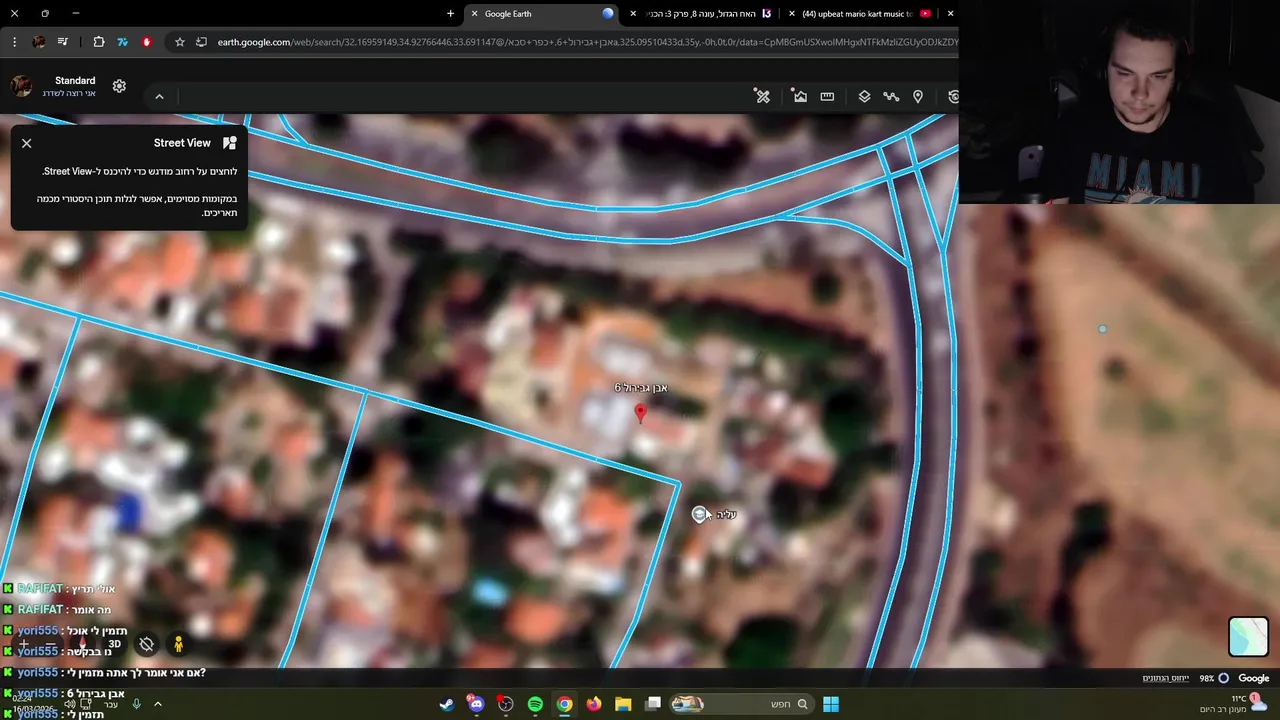The height and width of the screenshot is (720, 1280).
Task: Click the Standard account name label
Action: pyautogui.click(x=75, y=80)
